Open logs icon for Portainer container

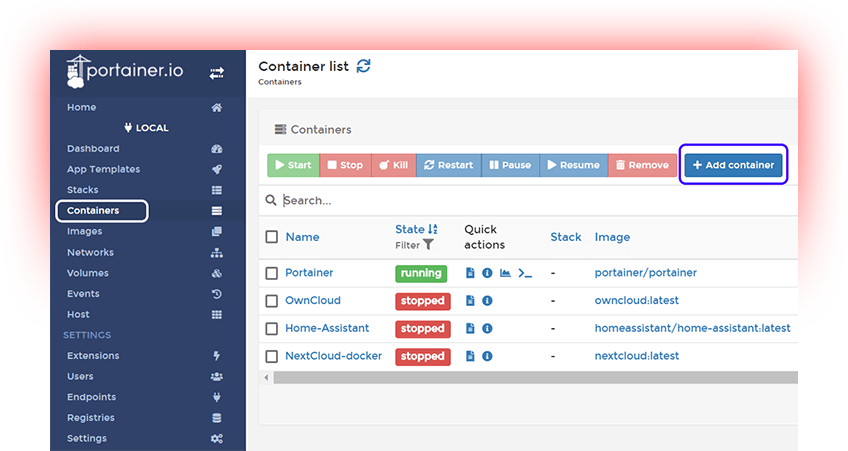coord(470,273)
